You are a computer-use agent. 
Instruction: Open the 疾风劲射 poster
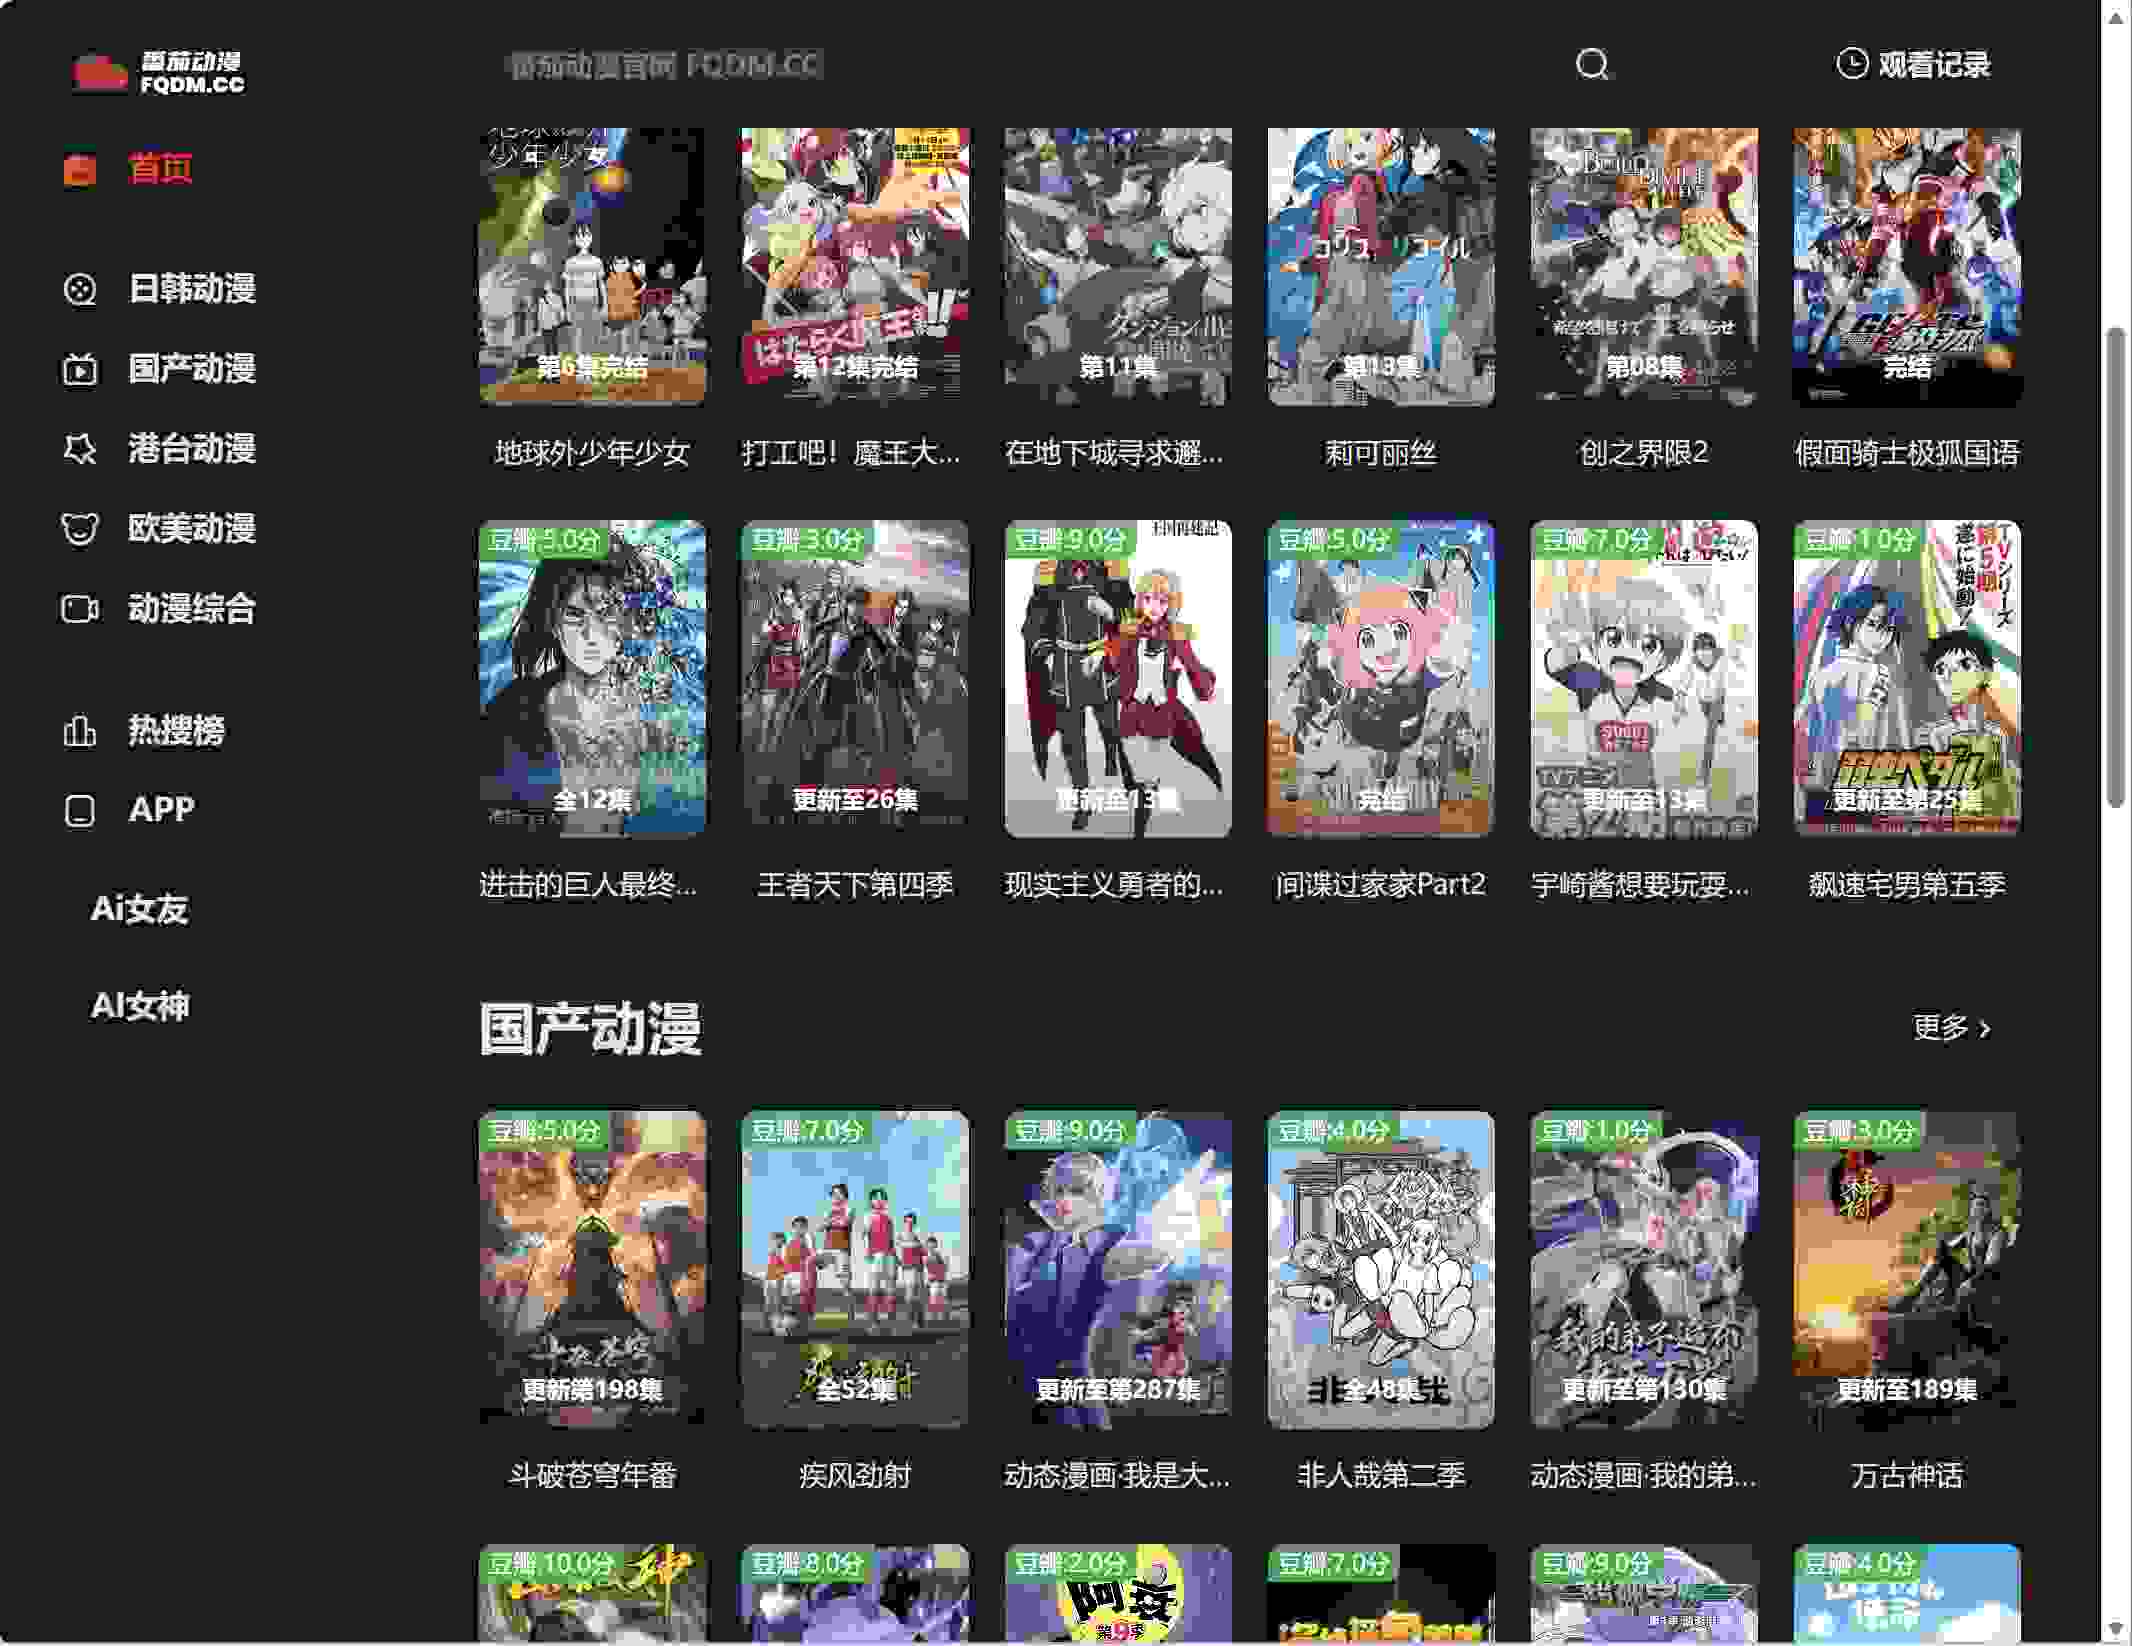[x=855, y=1270]
